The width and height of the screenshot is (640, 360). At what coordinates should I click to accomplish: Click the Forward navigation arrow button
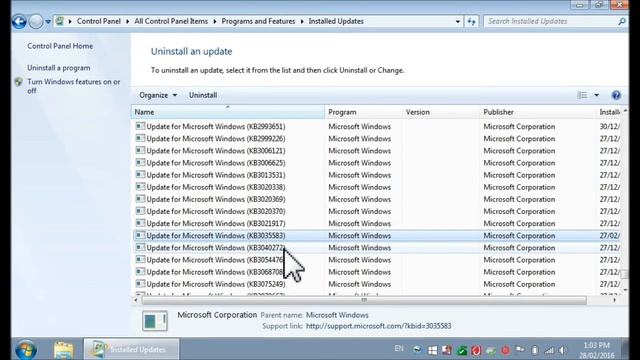click(36, 21)
